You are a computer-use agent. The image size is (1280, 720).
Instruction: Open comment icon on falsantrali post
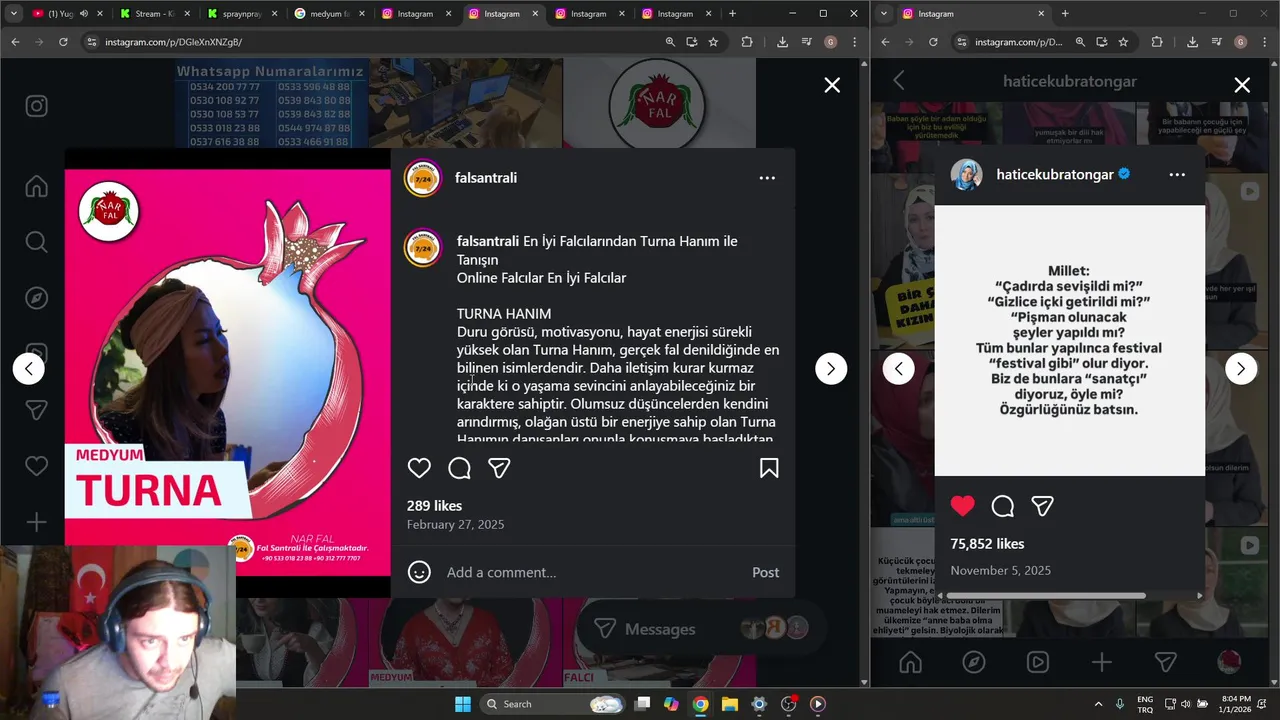(459, 468)
